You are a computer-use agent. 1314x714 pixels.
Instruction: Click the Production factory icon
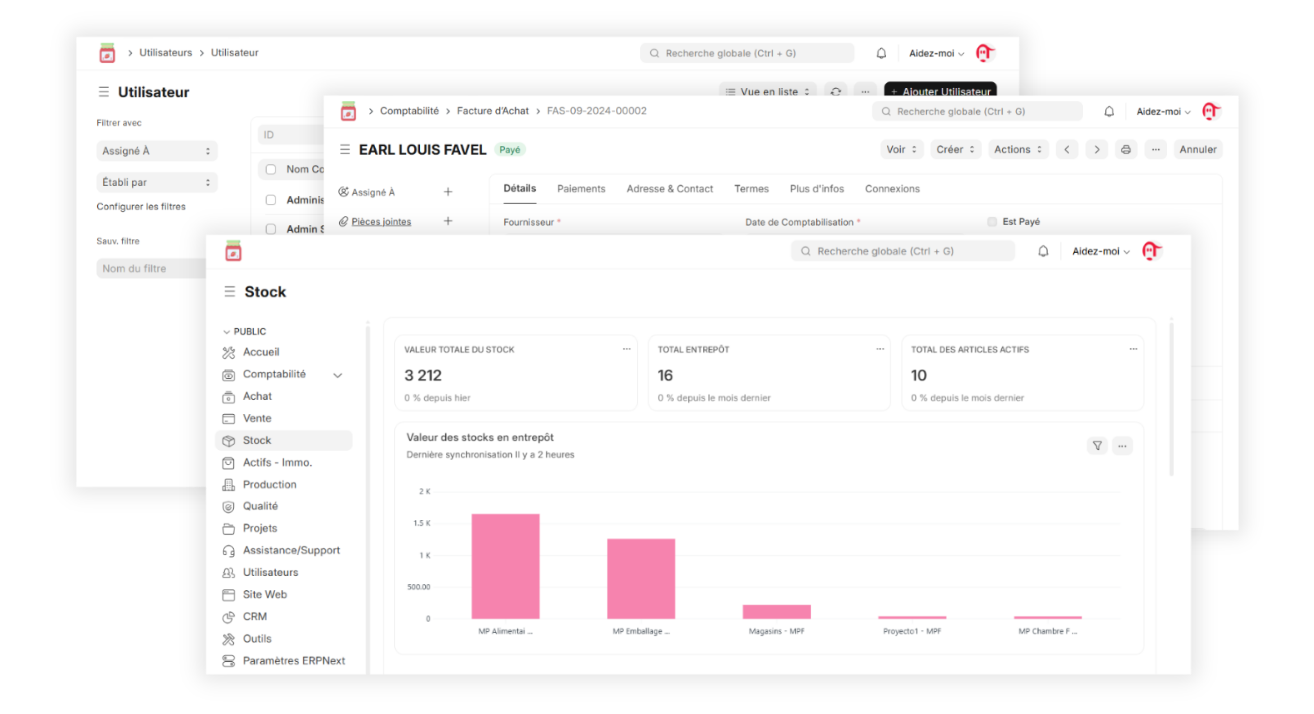[228, 484]
